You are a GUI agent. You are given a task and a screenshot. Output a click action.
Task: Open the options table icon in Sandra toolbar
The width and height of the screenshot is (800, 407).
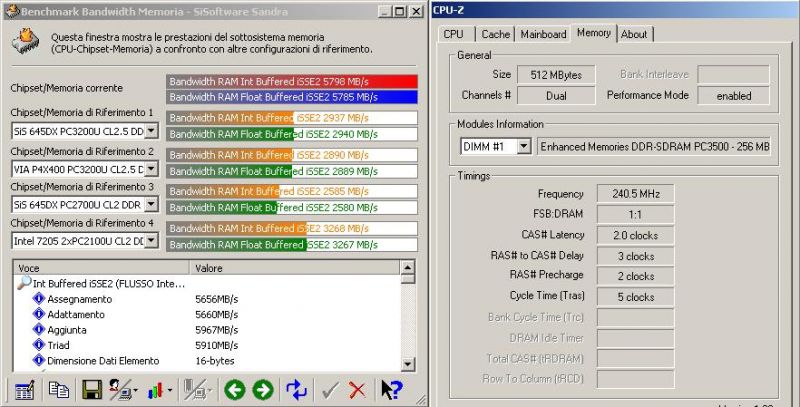coord(24,391)
